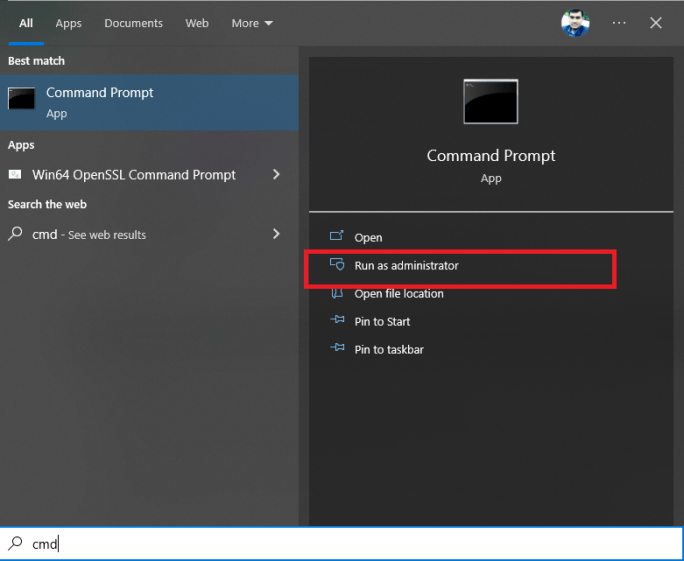Image resolution: width=684 pixels, height=561 pixels.
Task: Open the Win64 OpenSSL Command Prompt result
Action: (134, 175)
